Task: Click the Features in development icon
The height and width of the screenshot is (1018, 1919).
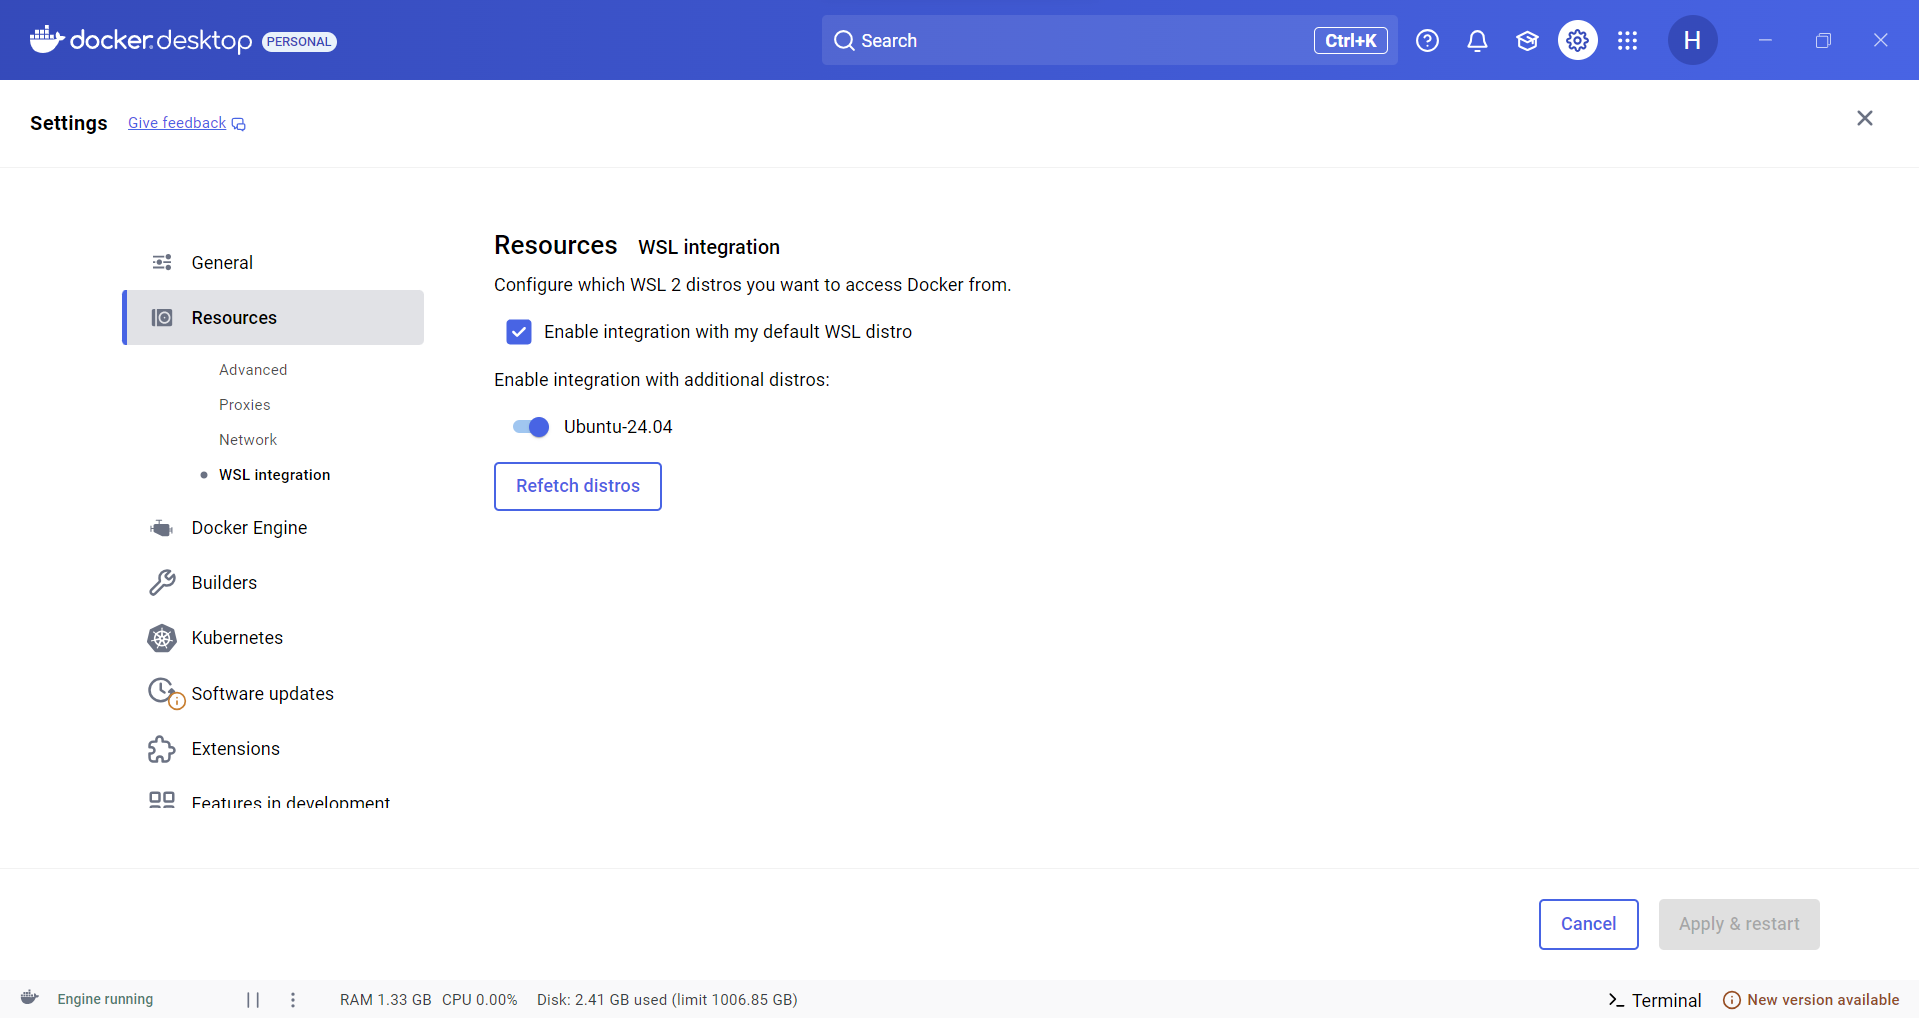Action: point(162,799)
